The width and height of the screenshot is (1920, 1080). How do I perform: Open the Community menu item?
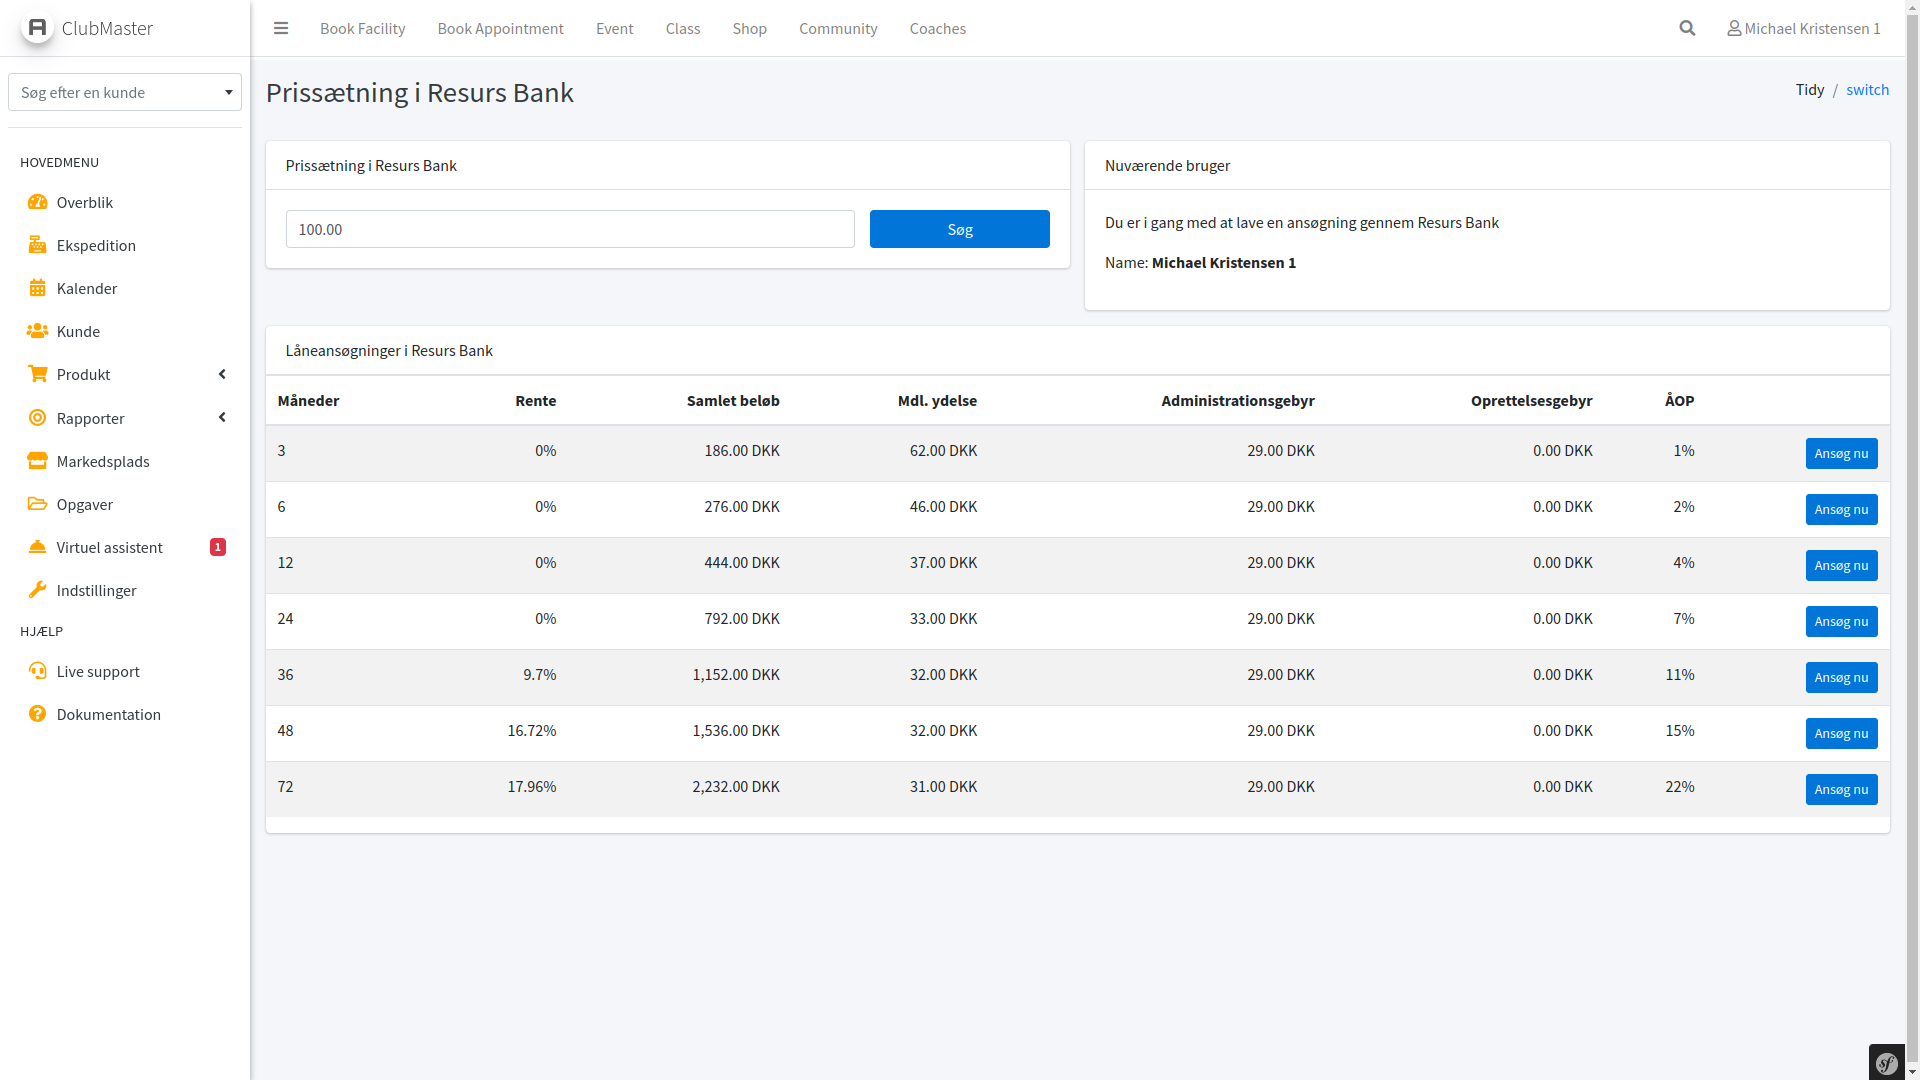pos(837,28)
